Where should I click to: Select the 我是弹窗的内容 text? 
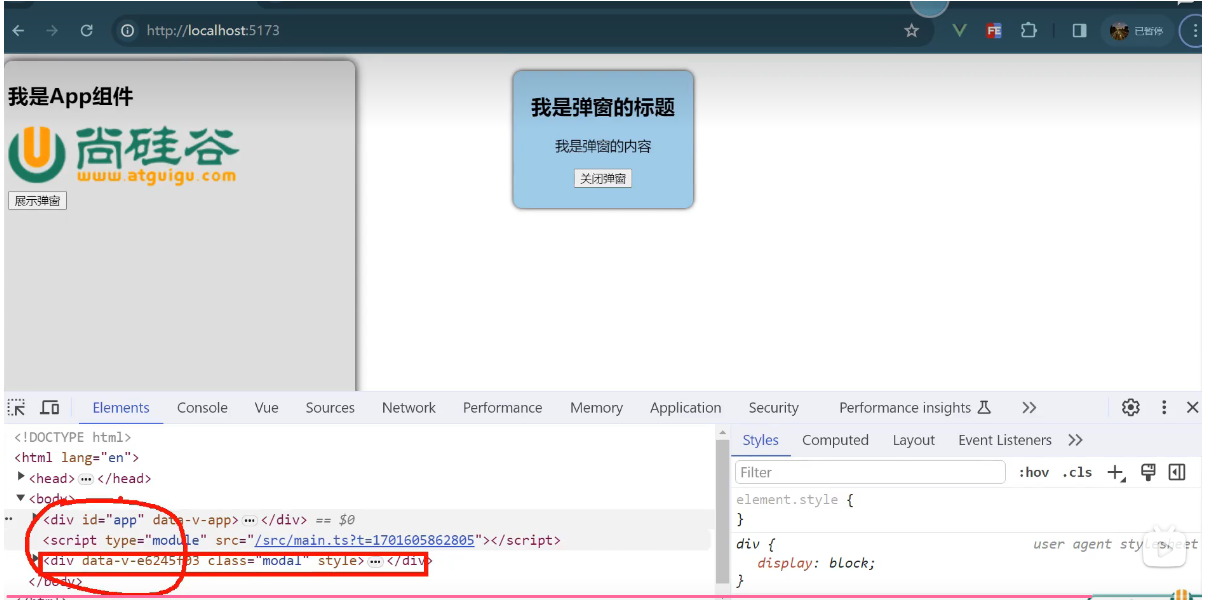tap(603, 146)
